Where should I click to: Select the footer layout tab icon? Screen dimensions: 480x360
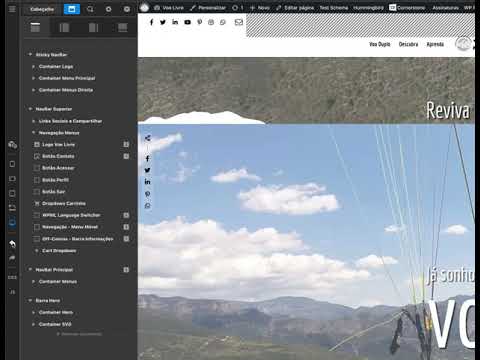123,27
